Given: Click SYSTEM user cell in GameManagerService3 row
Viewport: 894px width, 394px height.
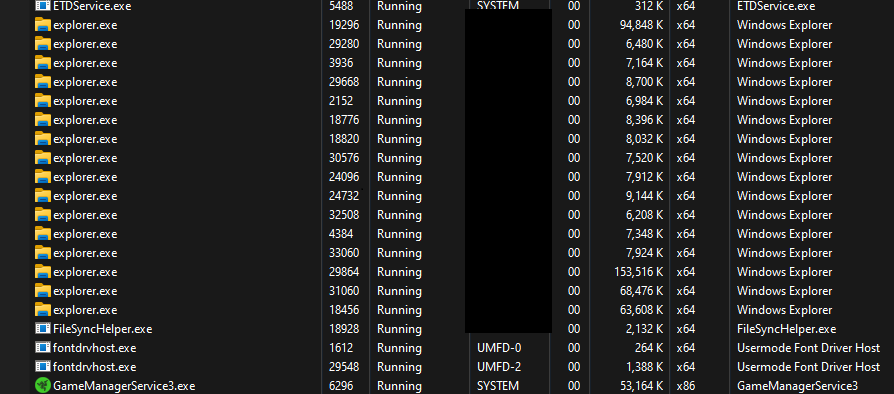Looking at the screenshot, I should 498,386.
